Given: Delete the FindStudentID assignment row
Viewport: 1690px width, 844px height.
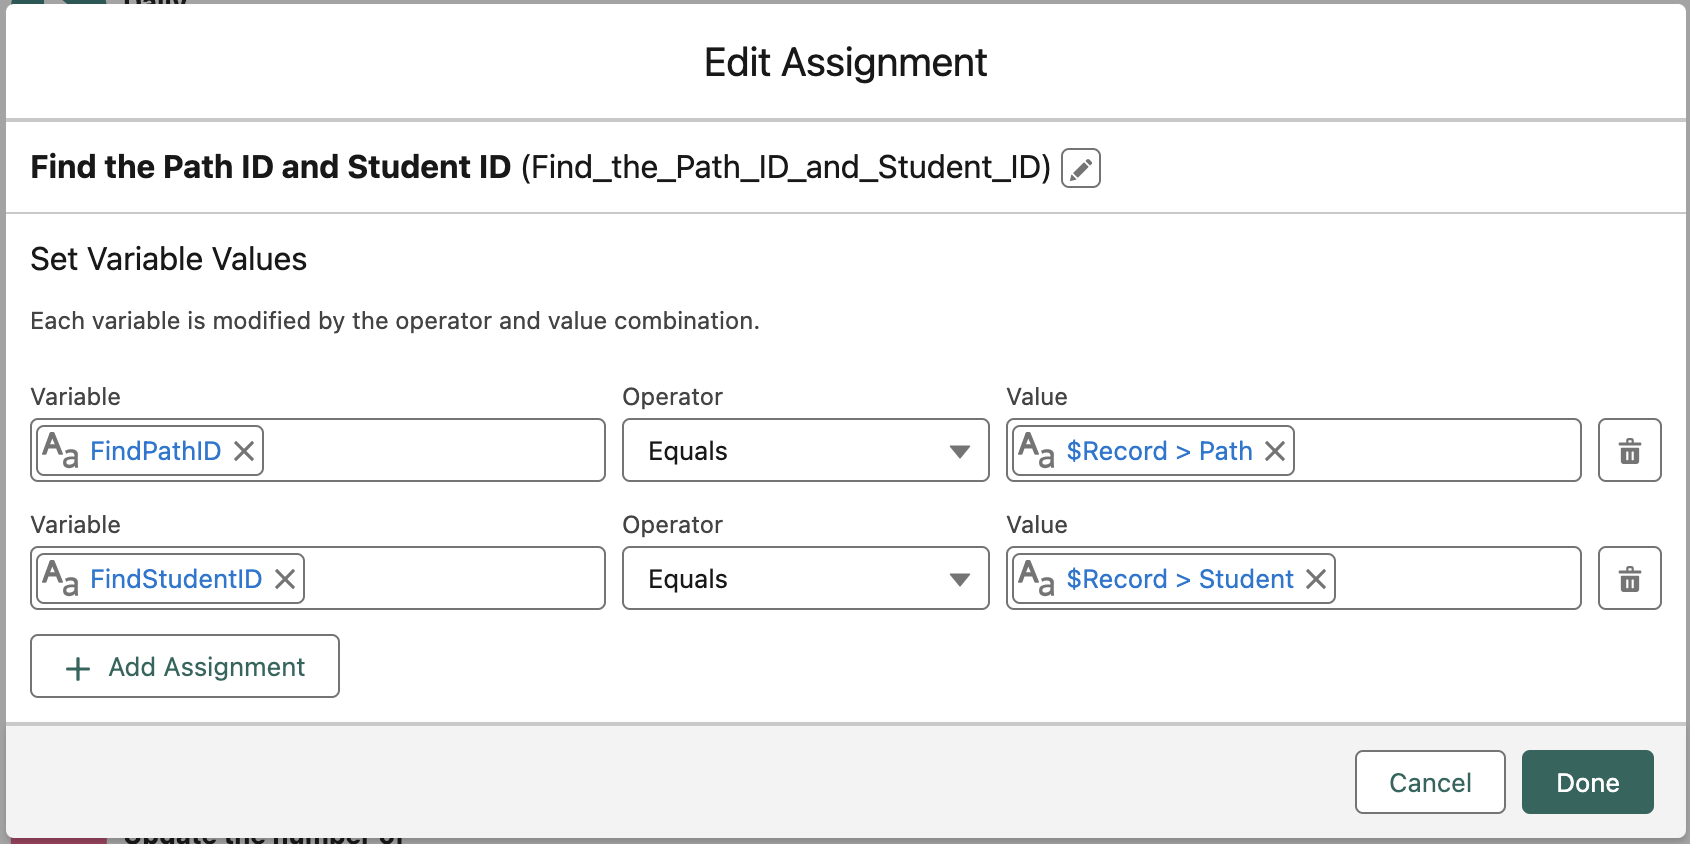Looking at the screenshot, I should pyautogui.click(x=1629, y=578).
